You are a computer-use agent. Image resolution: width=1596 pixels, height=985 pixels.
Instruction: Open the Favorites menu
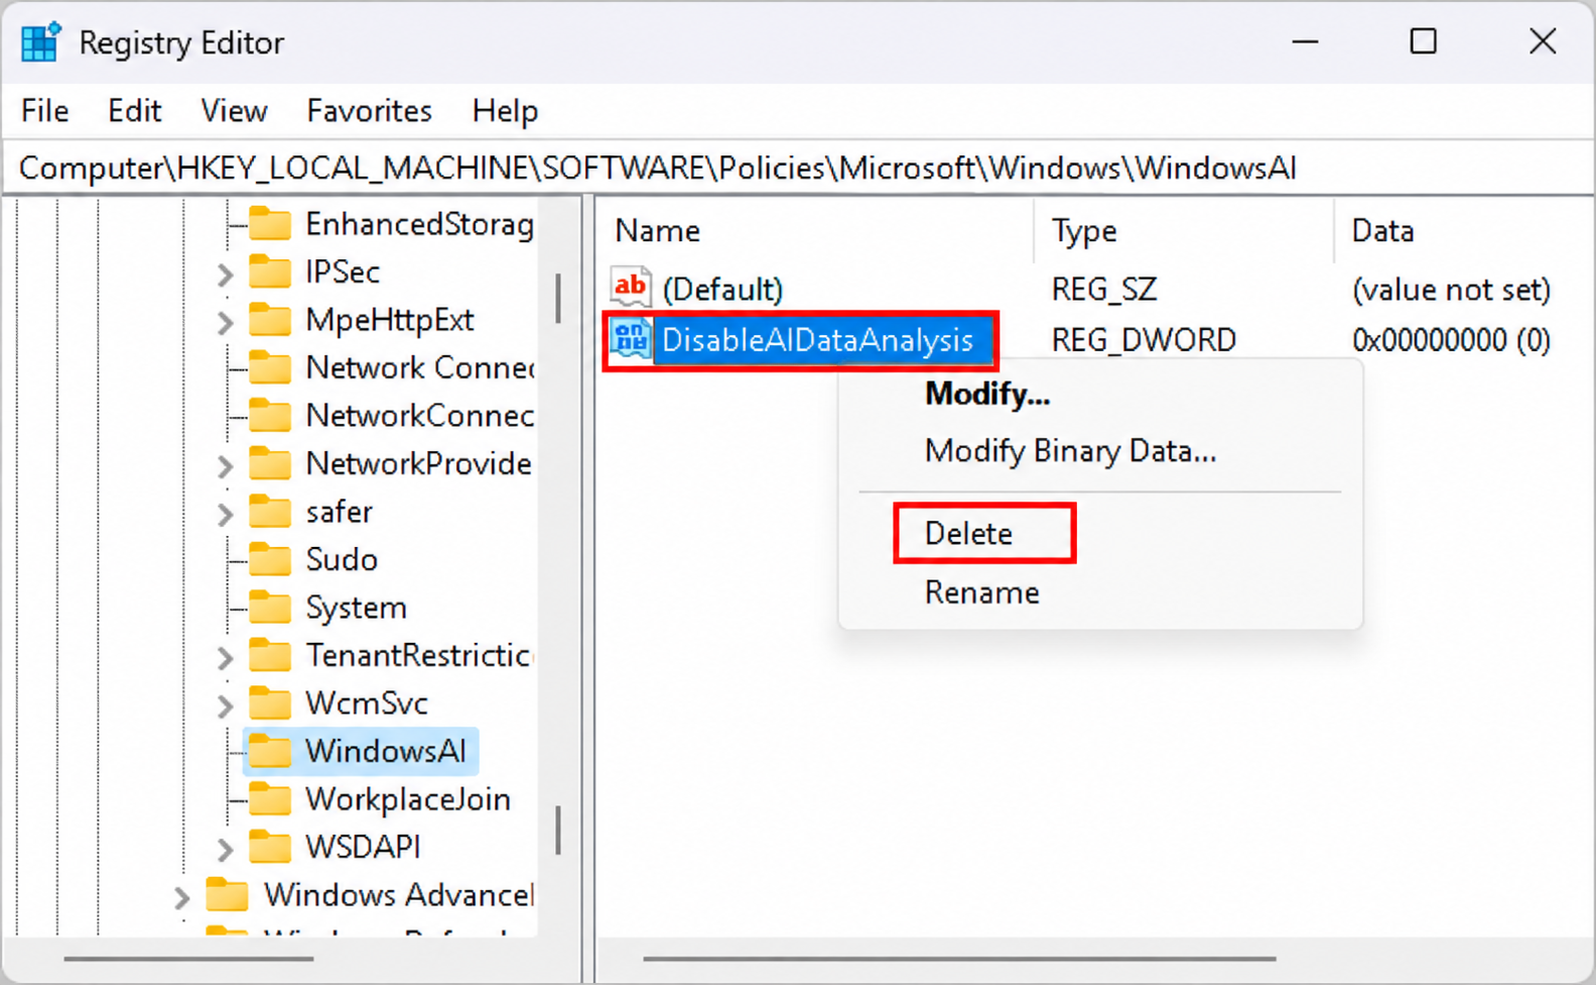click(x=369, y=111)
